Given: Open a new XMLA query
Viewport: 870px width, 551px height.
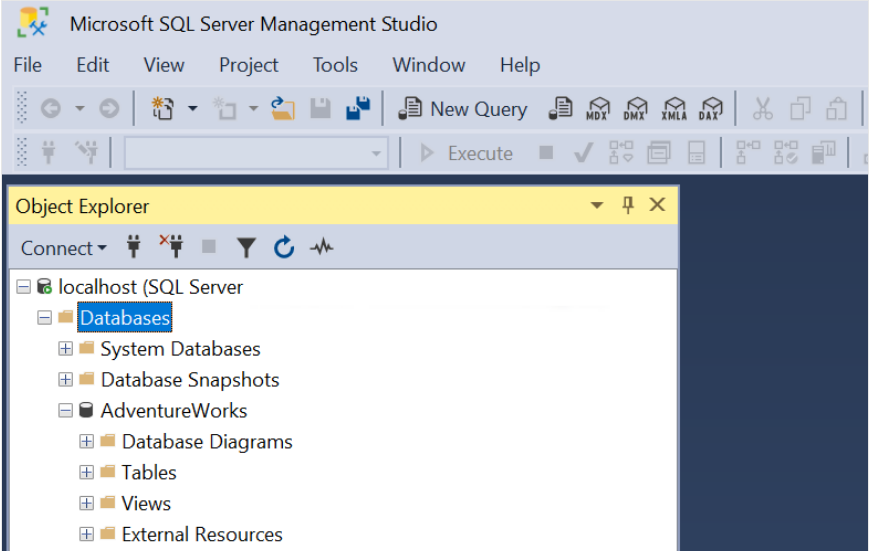Looking at the screenshot, I should click(x=674, y=108).
